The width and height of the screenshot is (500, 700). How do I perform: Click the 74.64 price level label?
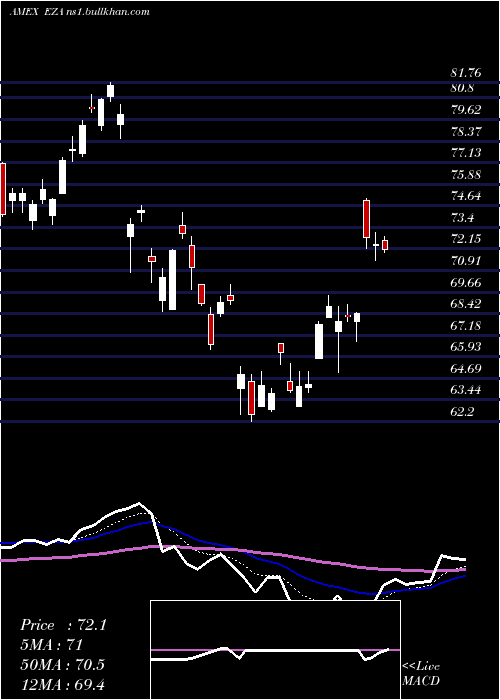coord(467,196)
